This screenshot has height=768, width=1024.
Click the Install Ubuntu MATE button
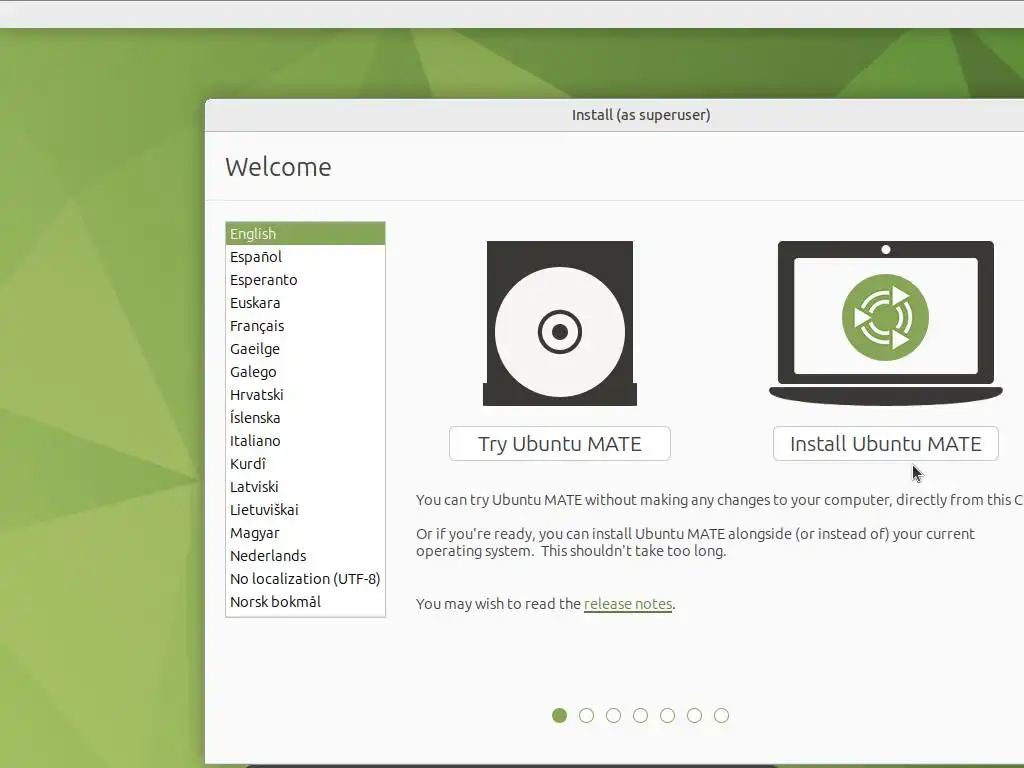click(886, 443)
